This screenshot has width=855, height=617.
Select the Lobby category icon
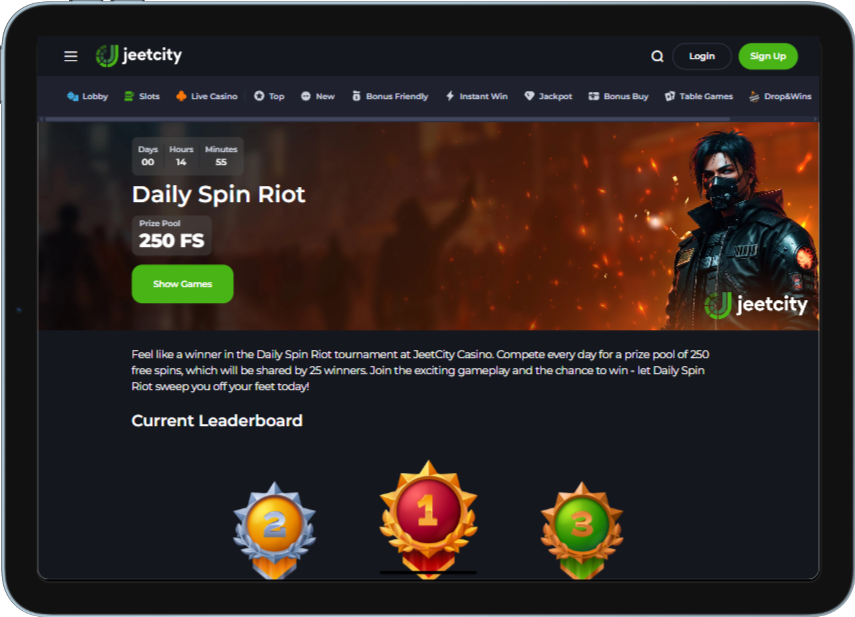[73, 96]
